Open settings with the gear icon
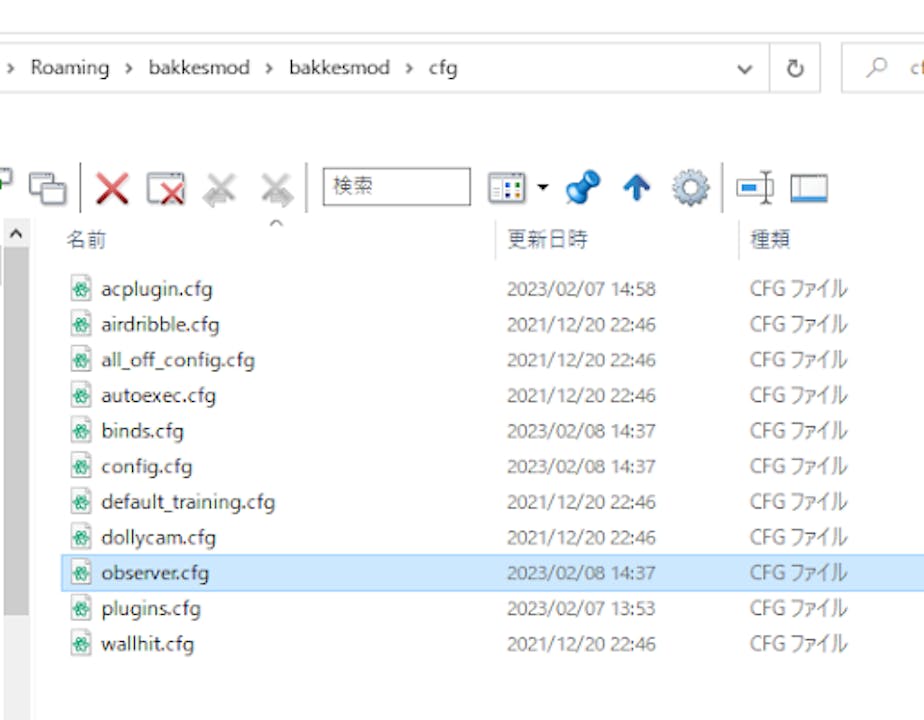This screenshot has height=720, width=924. point(690,187)
